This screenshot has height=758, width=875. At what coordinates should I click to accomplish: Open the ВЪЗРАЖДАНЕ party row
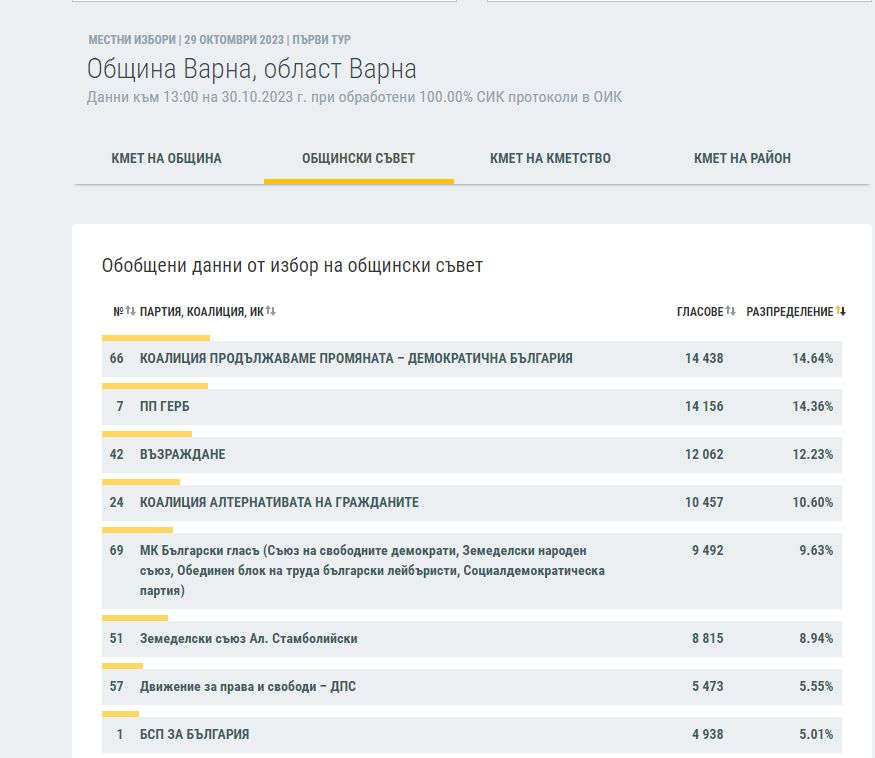click(x=472, y=454)
